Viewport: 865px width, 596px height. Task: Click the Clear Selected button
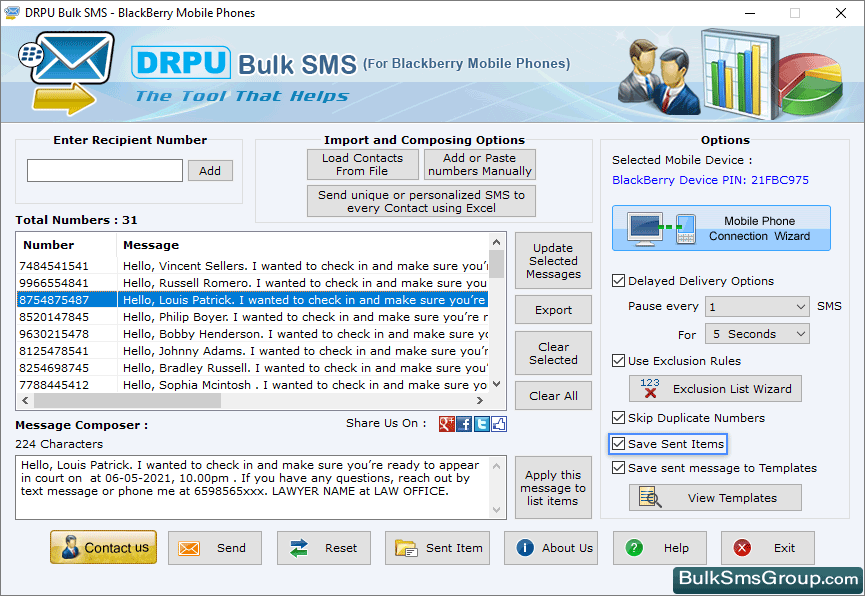click(x=553, y=353)
